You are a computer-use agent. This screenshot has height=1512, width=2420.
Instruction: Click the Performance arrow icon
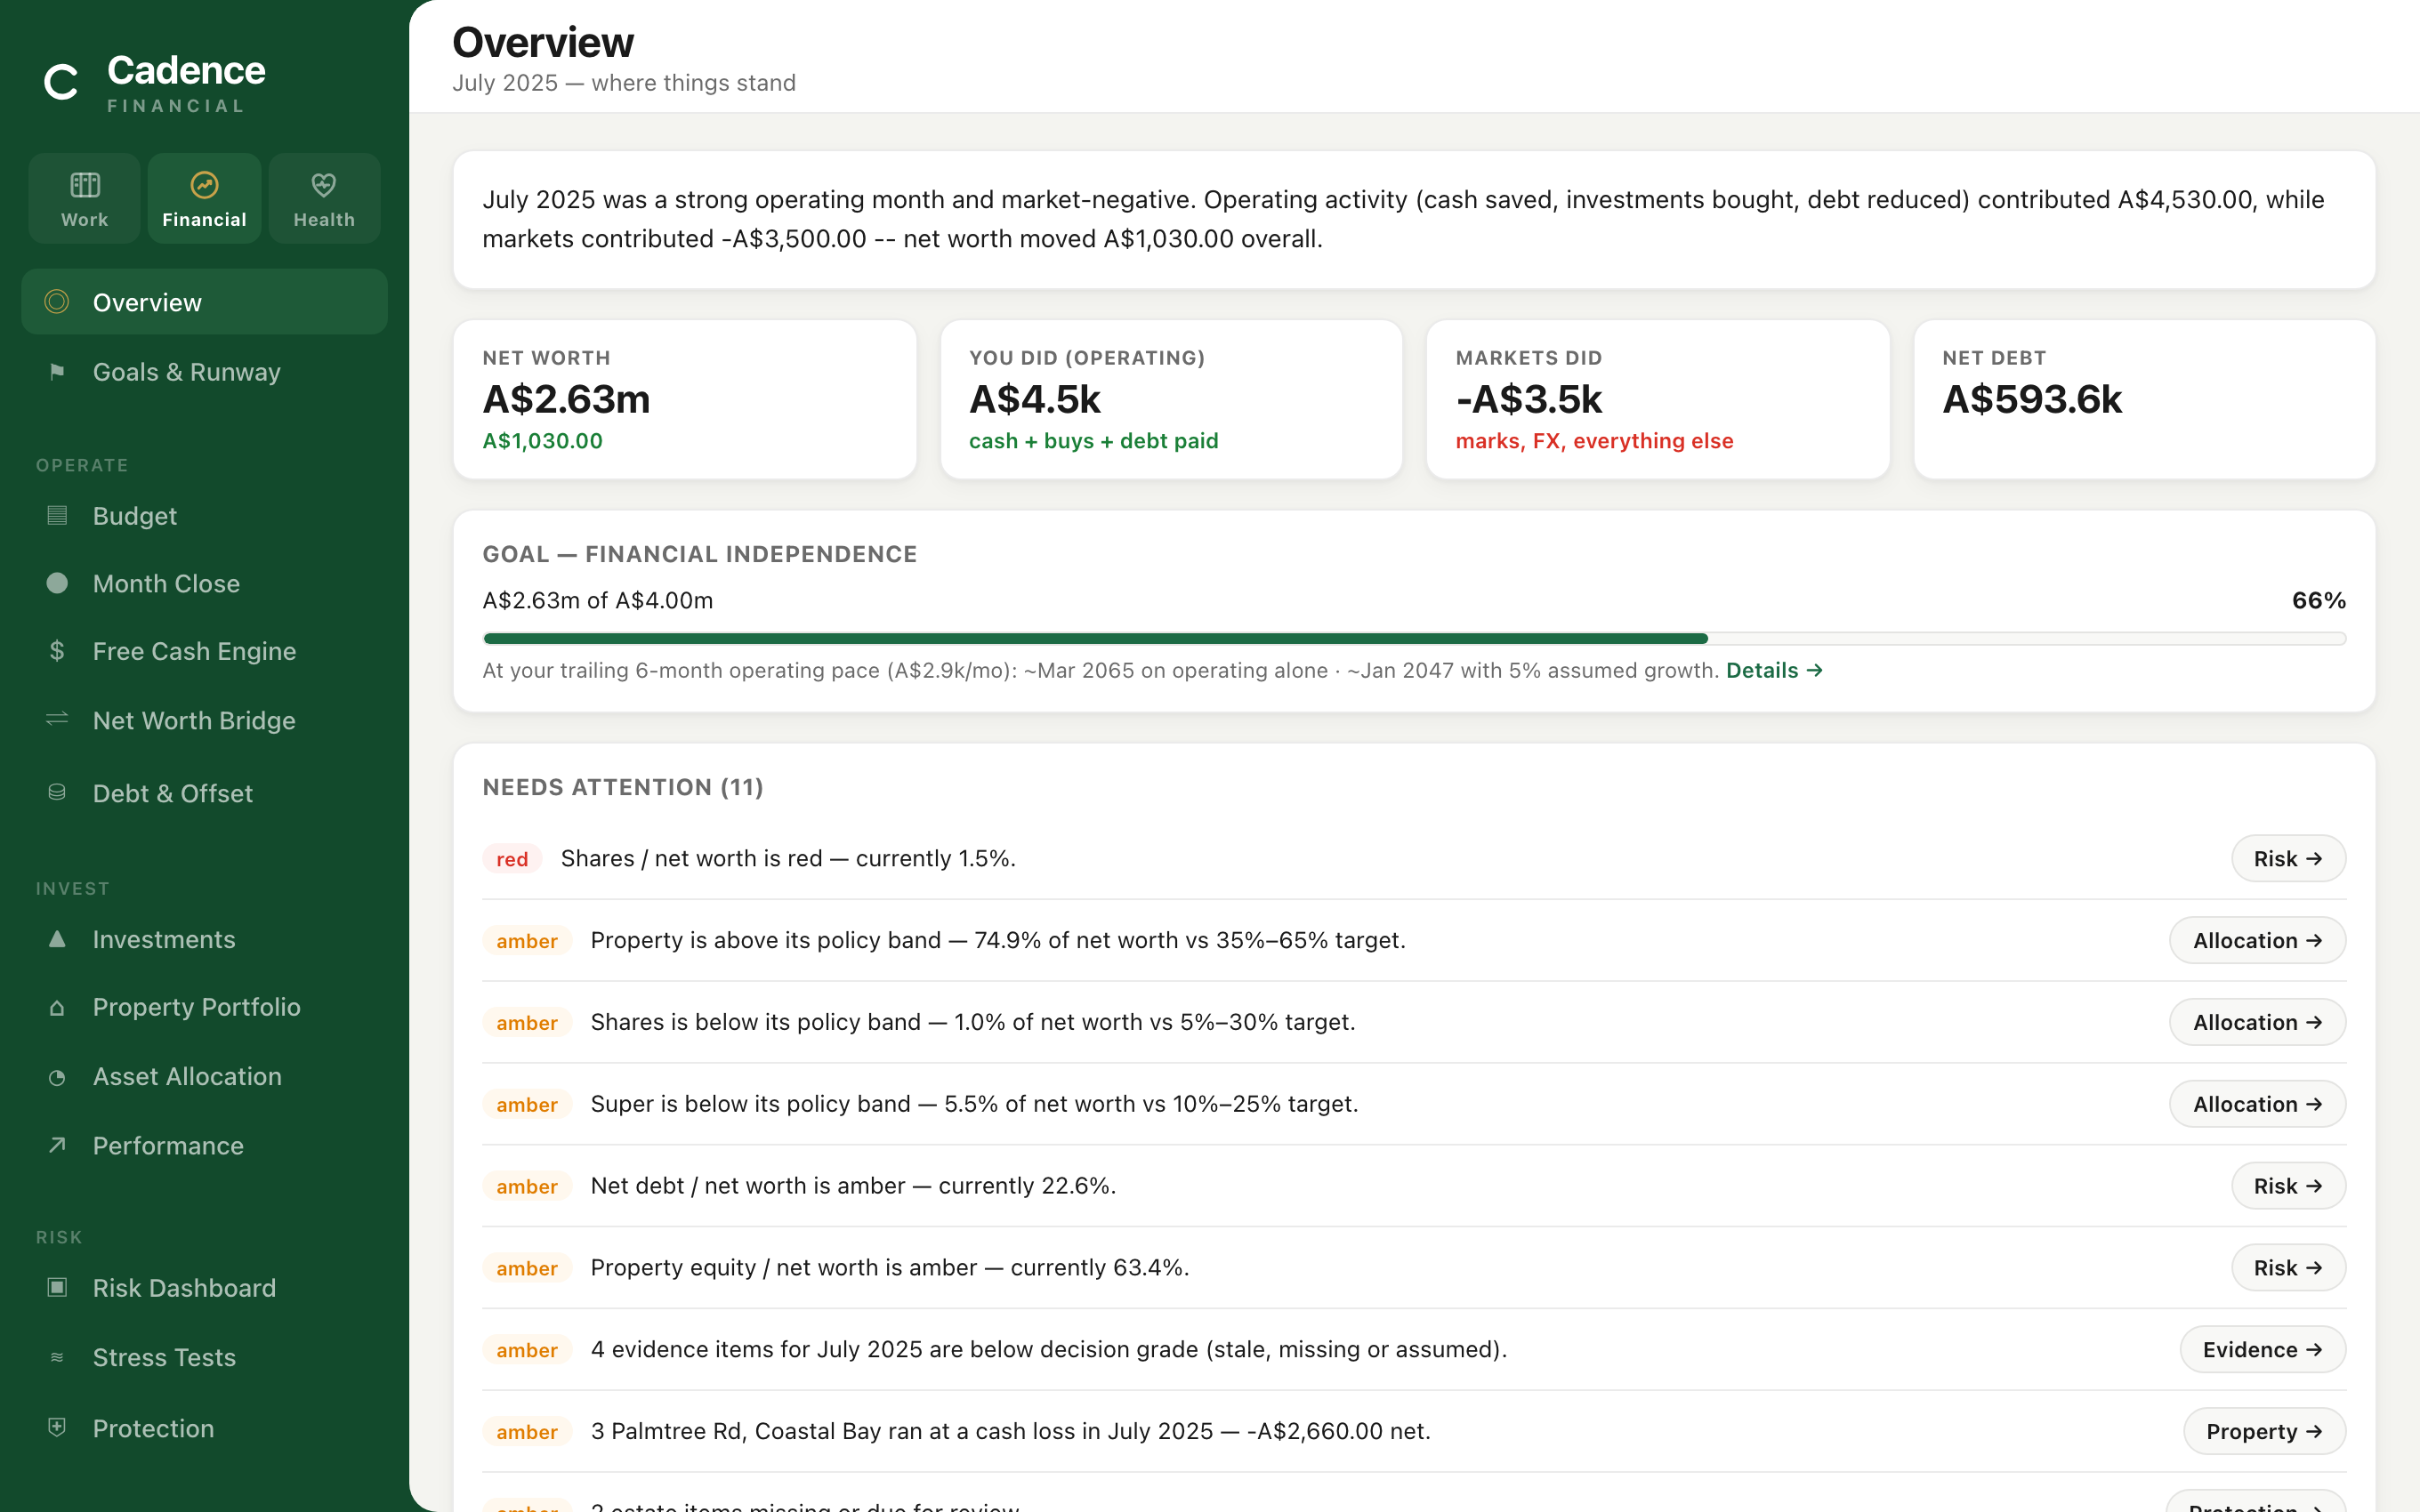pos(57,1145)
